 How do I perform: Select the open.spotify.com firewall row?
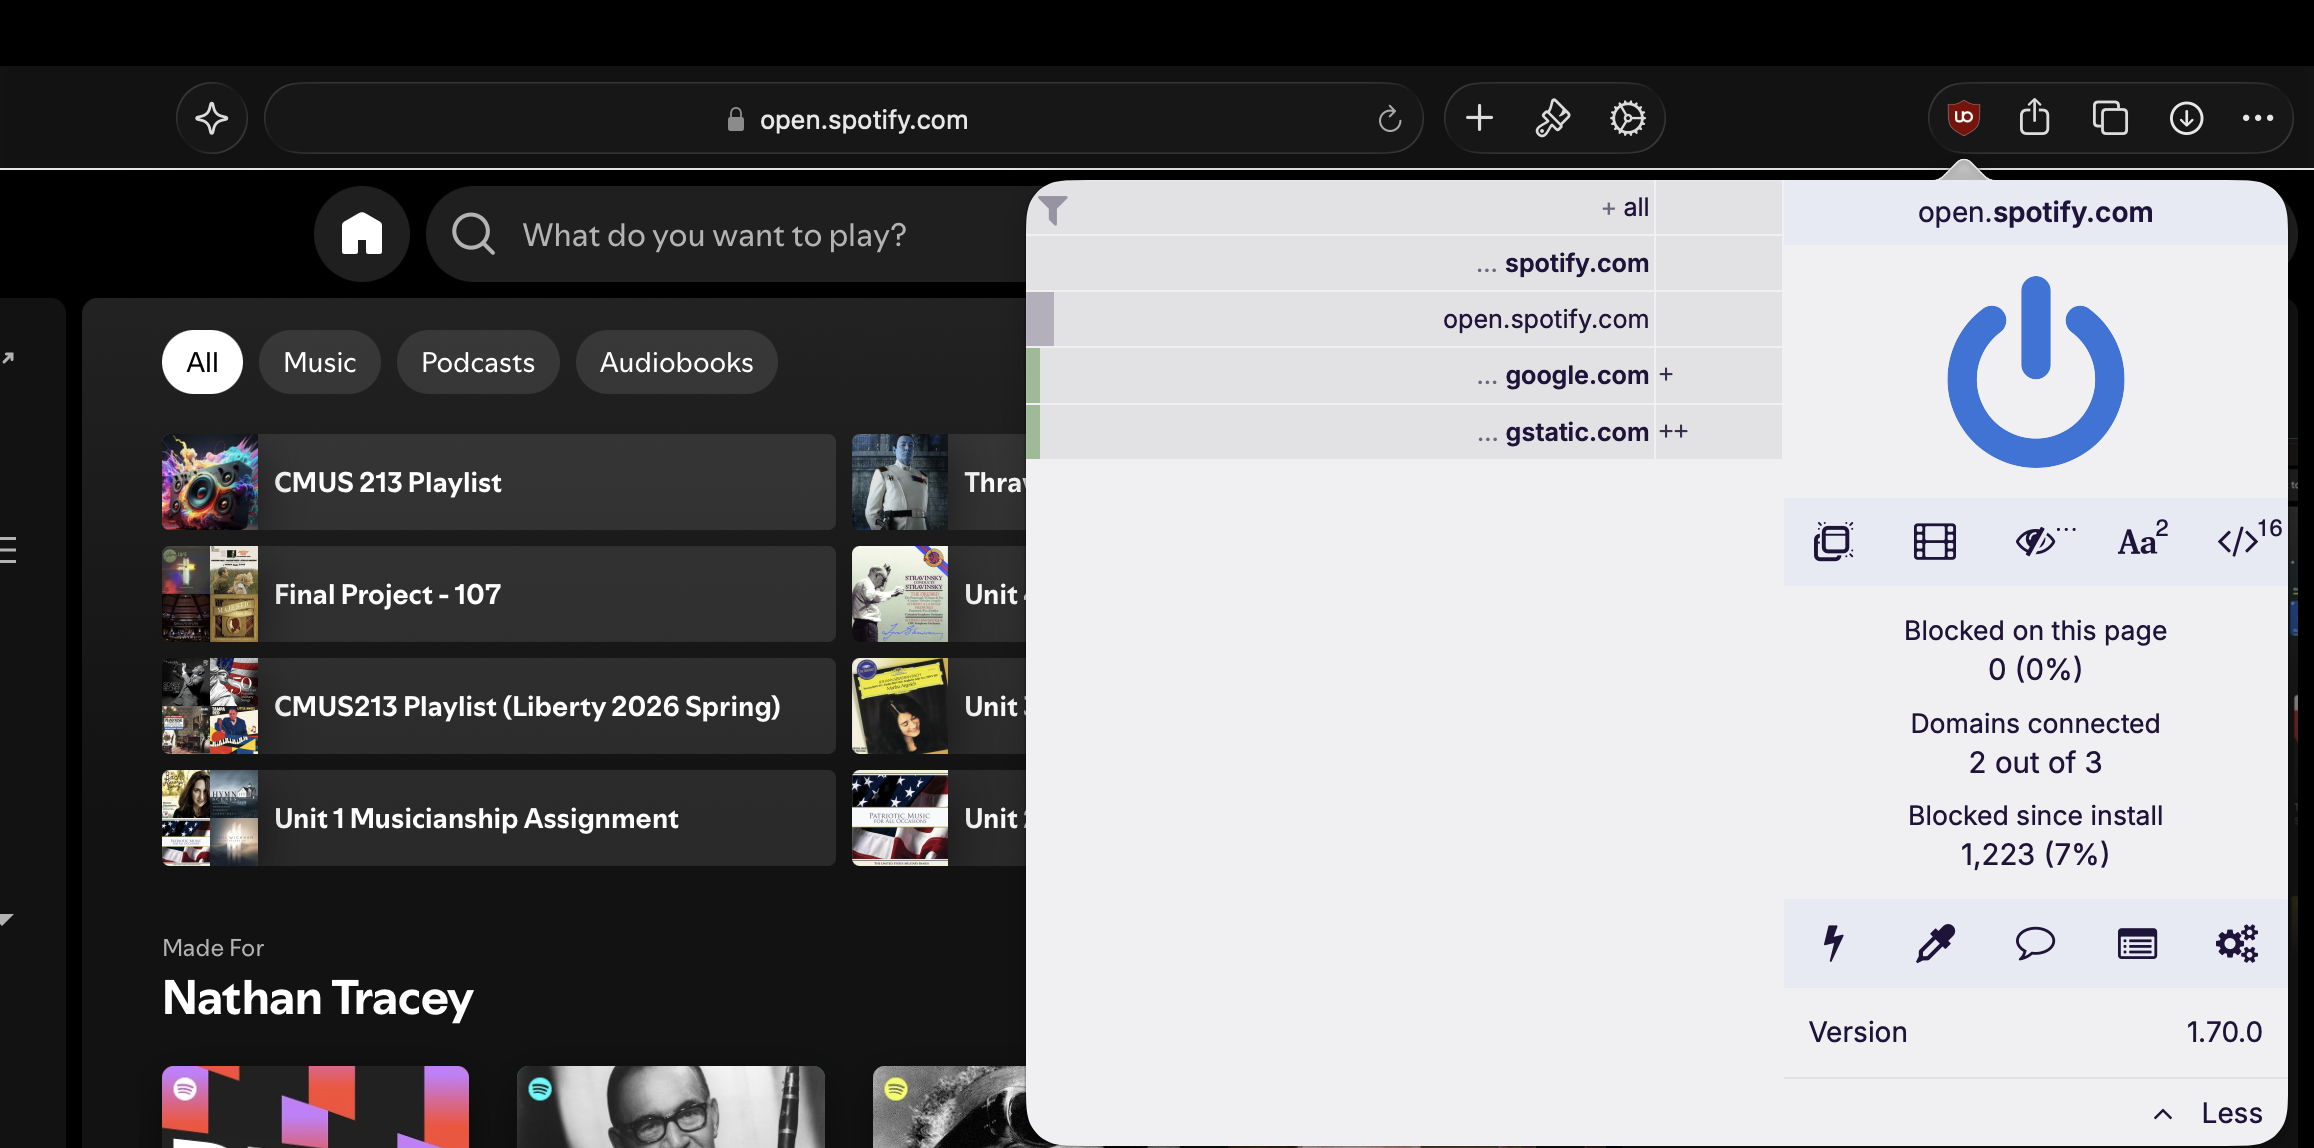1404,319
